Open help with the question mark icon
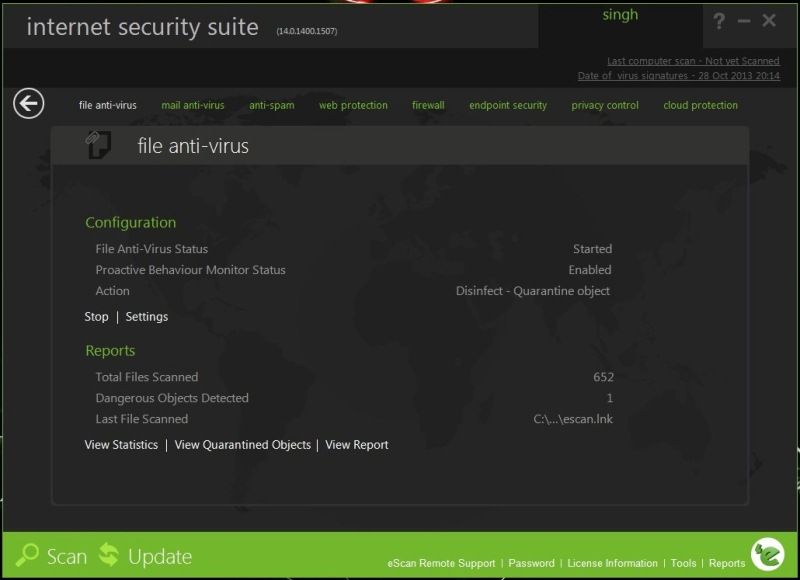The width and height of the screenshot is (800, 580). pos(719,21)
